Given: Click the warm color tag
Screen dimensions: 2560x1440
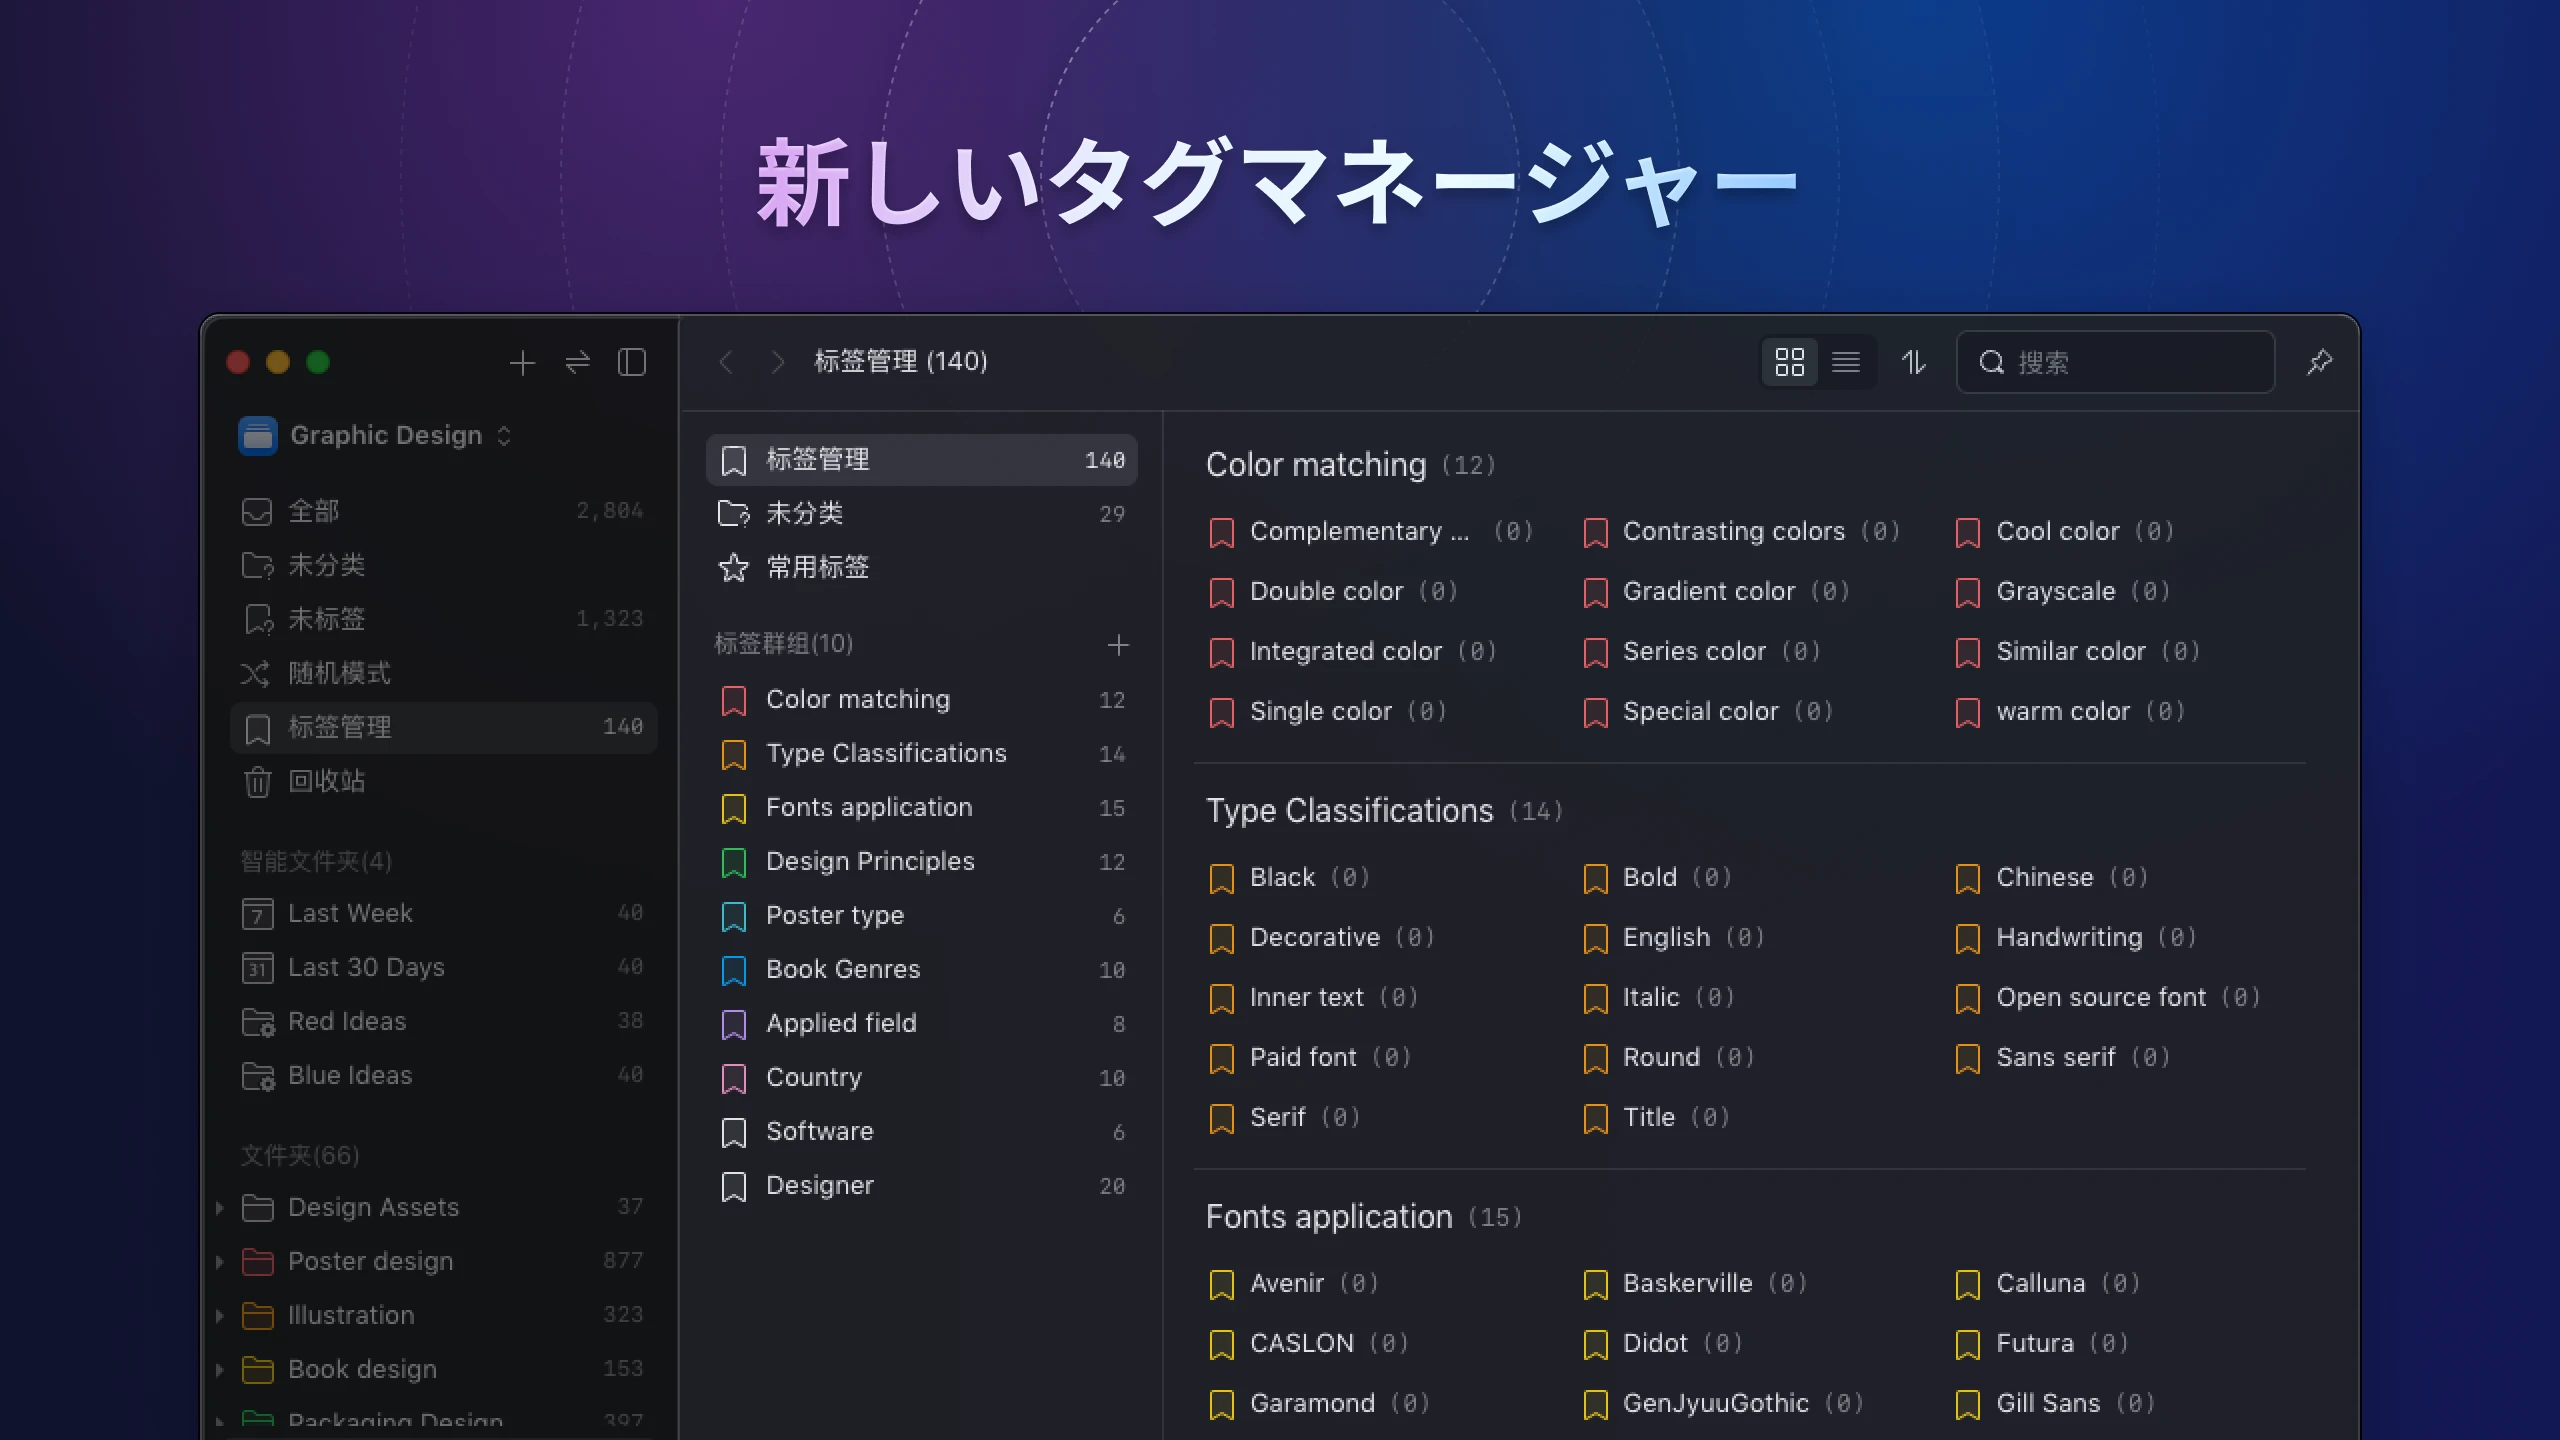Looking at the screenshot, I should click(2071, 712).
